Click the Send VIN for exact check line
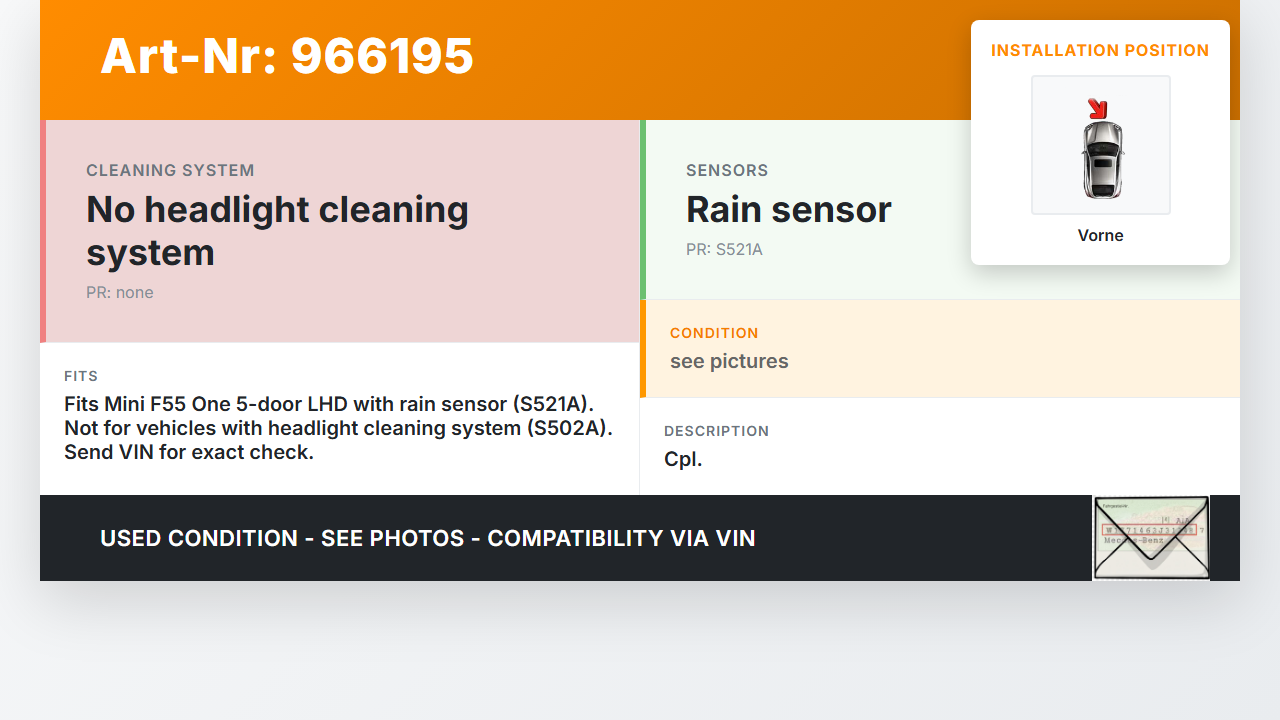1280x720 pixels. [189, 452]
